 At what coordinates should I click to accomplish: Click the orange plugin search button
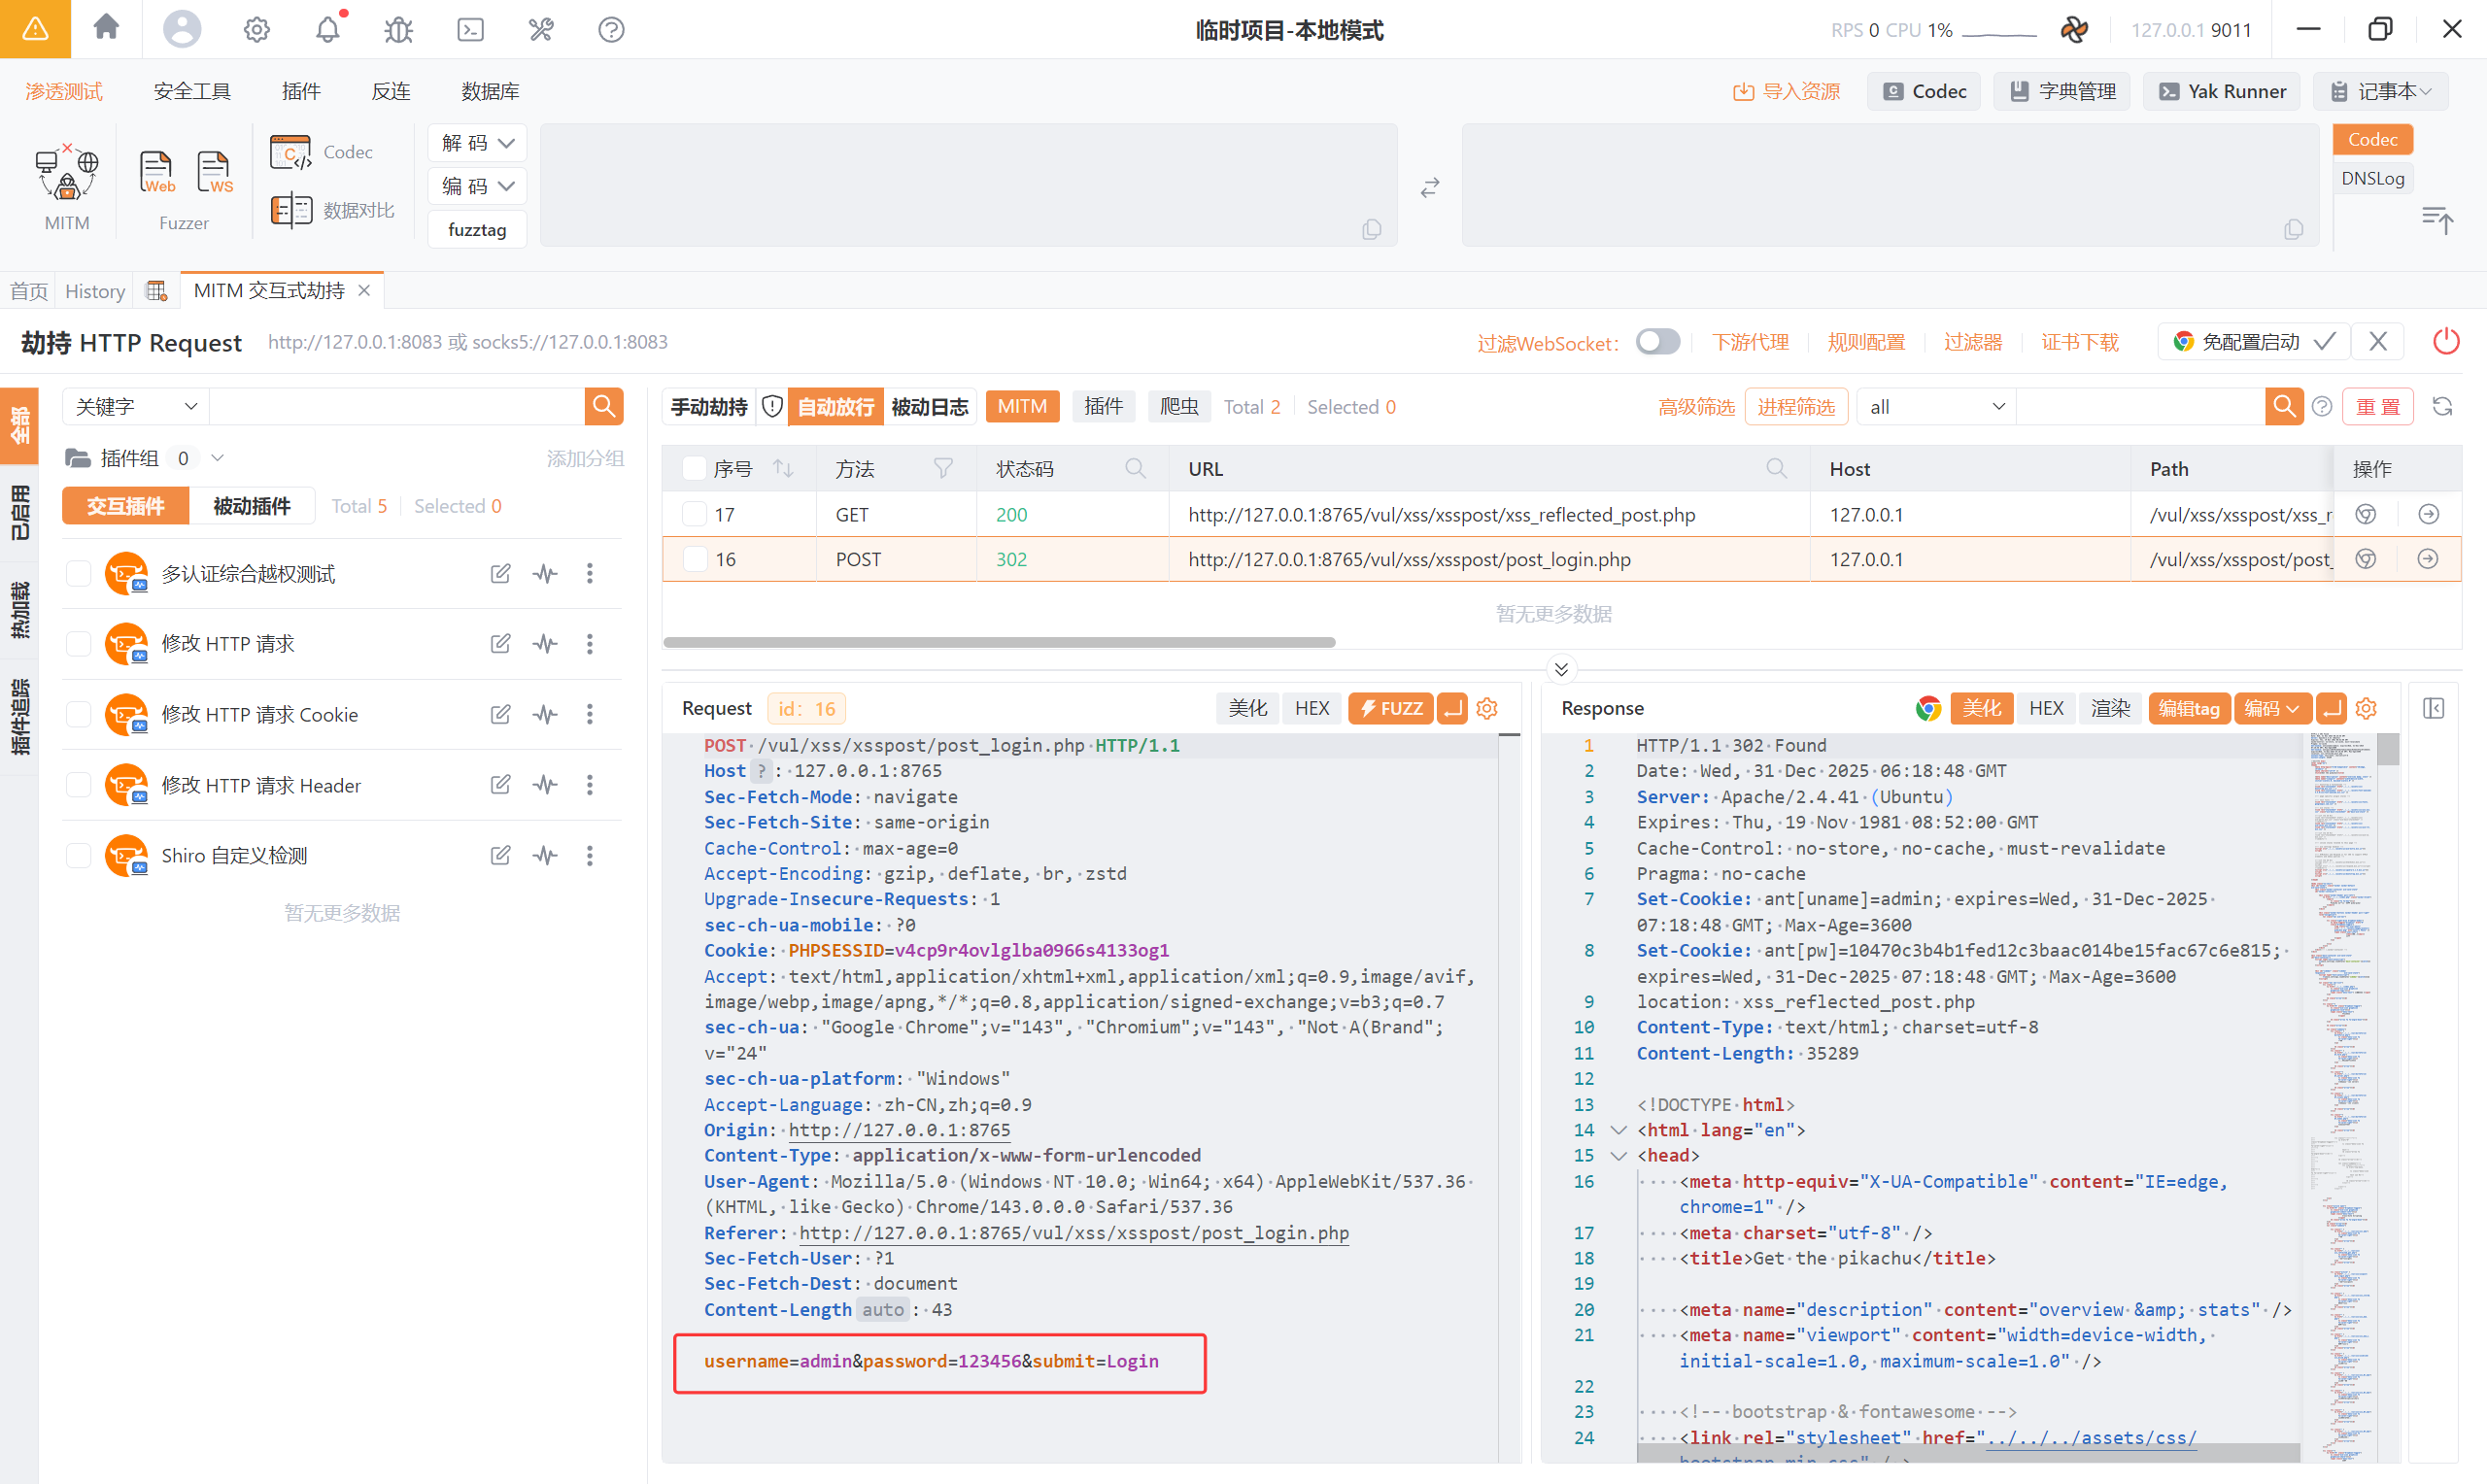coord(603,407)
